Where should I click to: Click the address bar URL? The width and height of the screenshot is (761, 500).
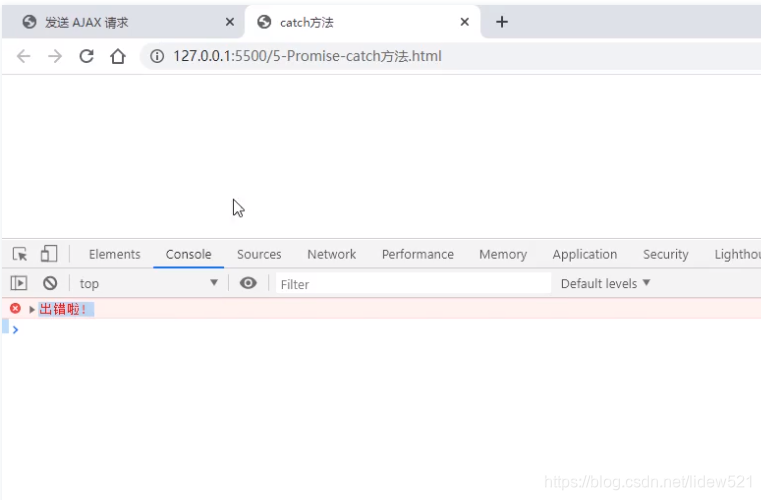307,56
